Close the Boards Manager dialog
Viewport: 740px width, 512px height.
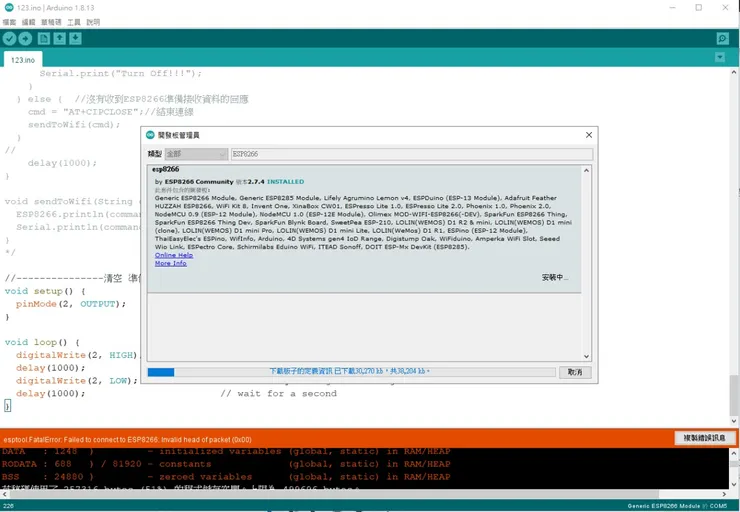click(589, 135)
